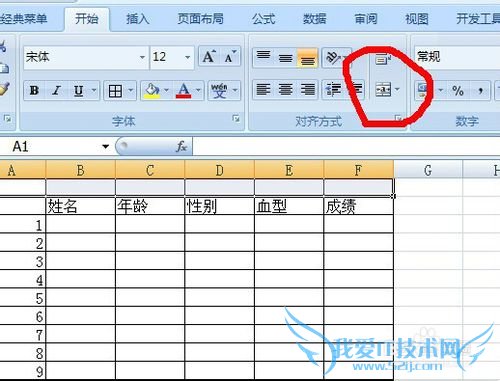
Task: Open the underline style dropdown arrow
Action: pyautogui.click(x=94, y=90)
